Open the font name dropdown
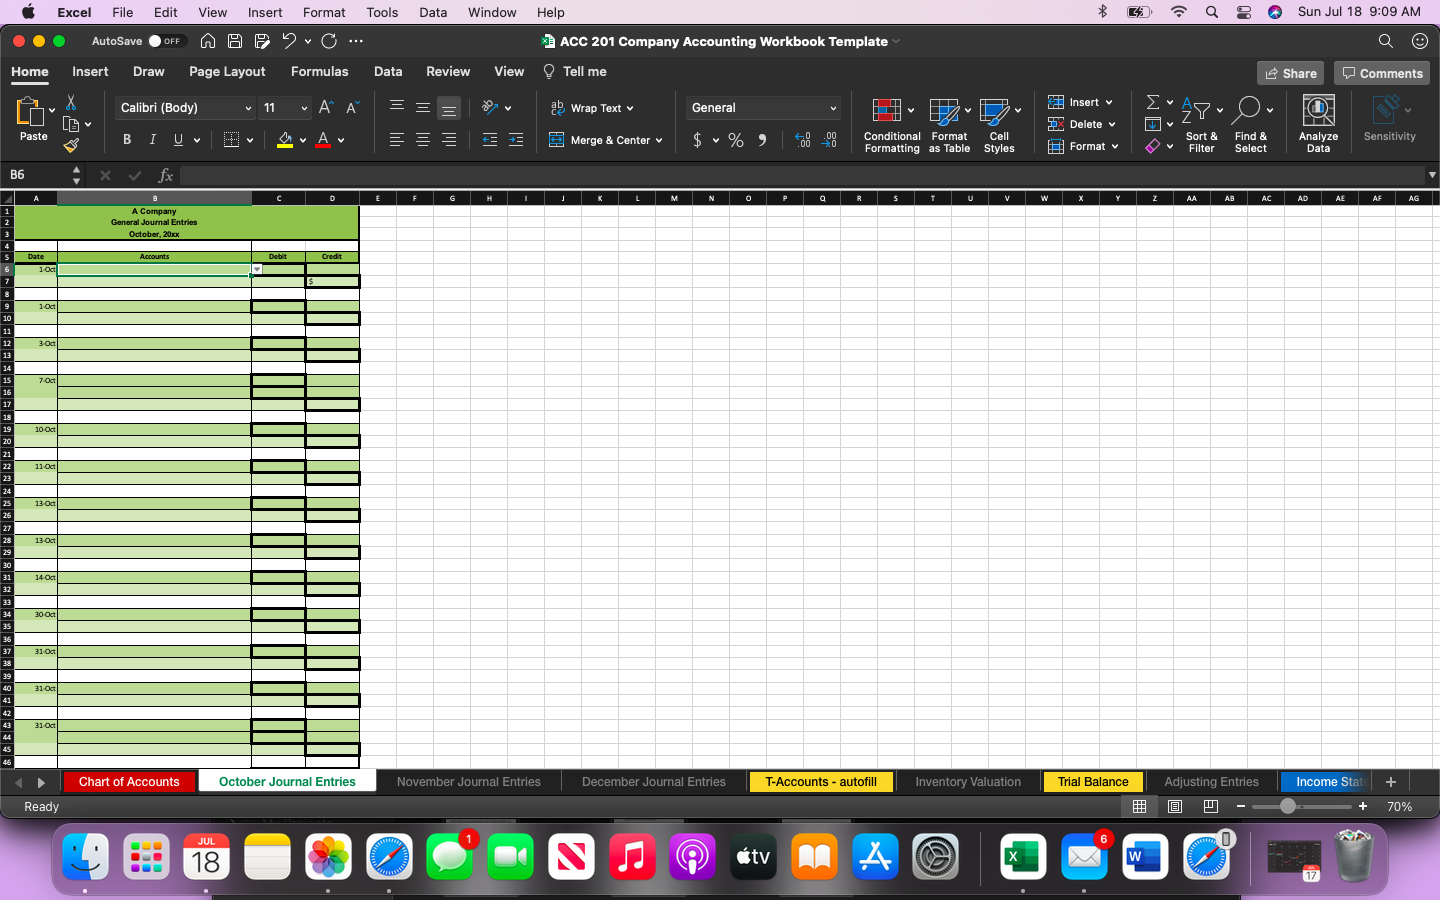Viewport: 1440px width, 900px height. pos(248,108)
